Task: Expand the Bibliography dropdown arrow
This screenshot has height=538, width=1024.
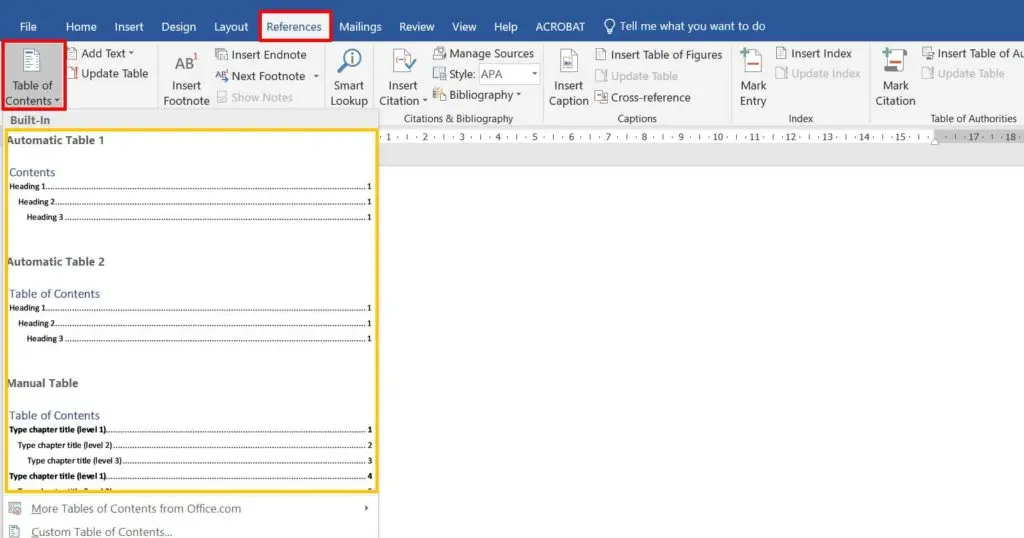Action: point(519,95)
